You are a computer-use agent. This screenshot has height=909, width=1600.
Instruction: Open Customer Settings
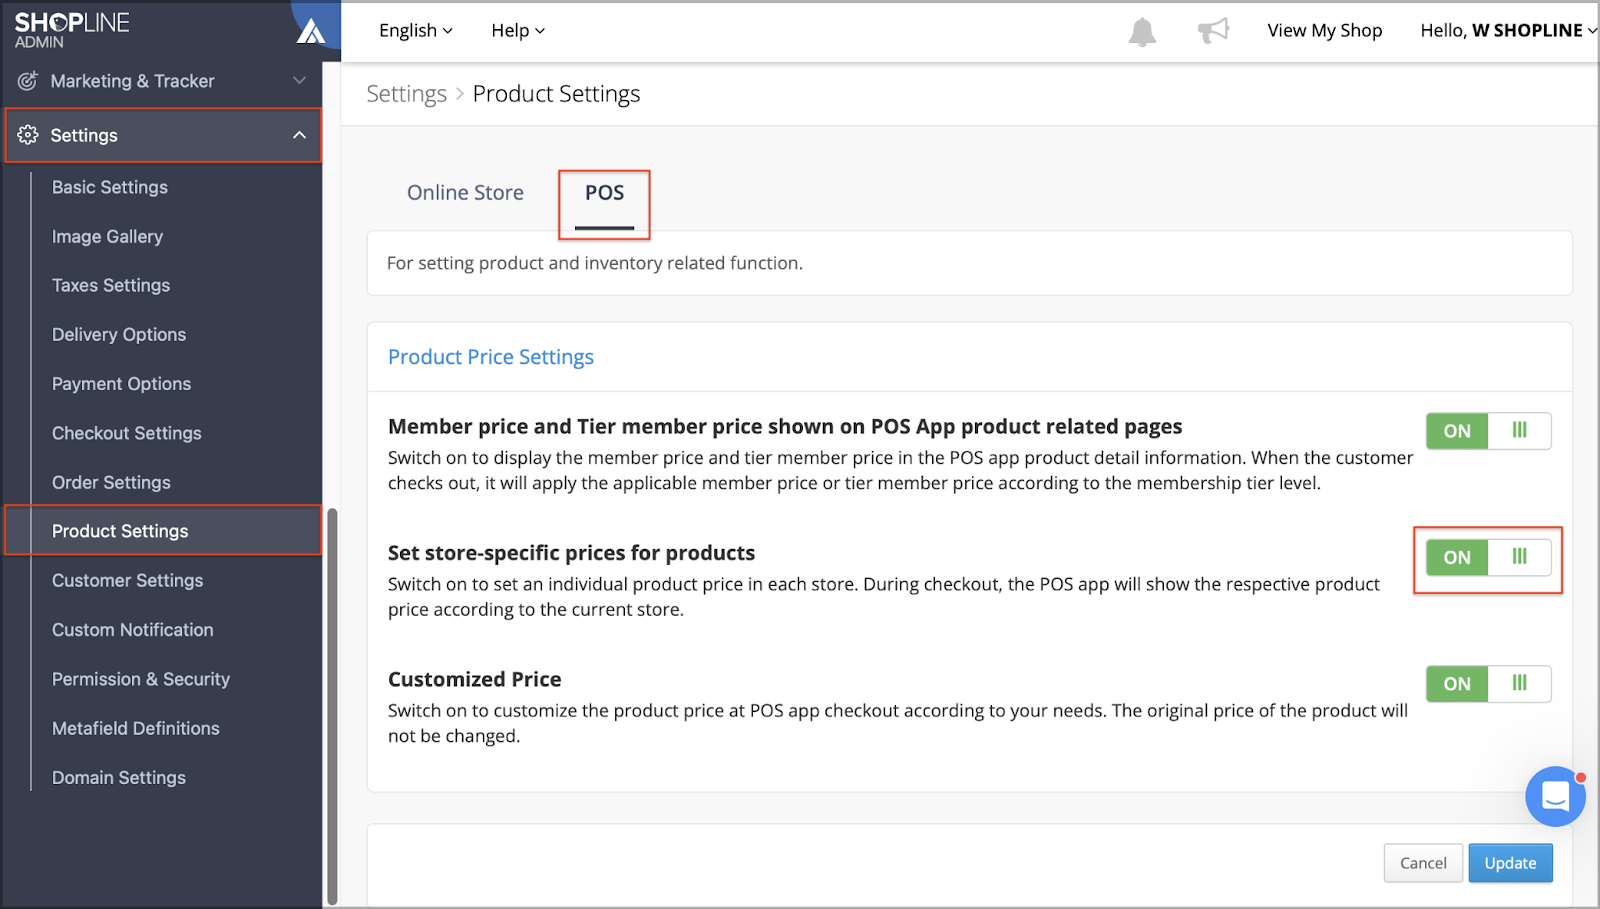pyautogui.click(x=127, y=581)
